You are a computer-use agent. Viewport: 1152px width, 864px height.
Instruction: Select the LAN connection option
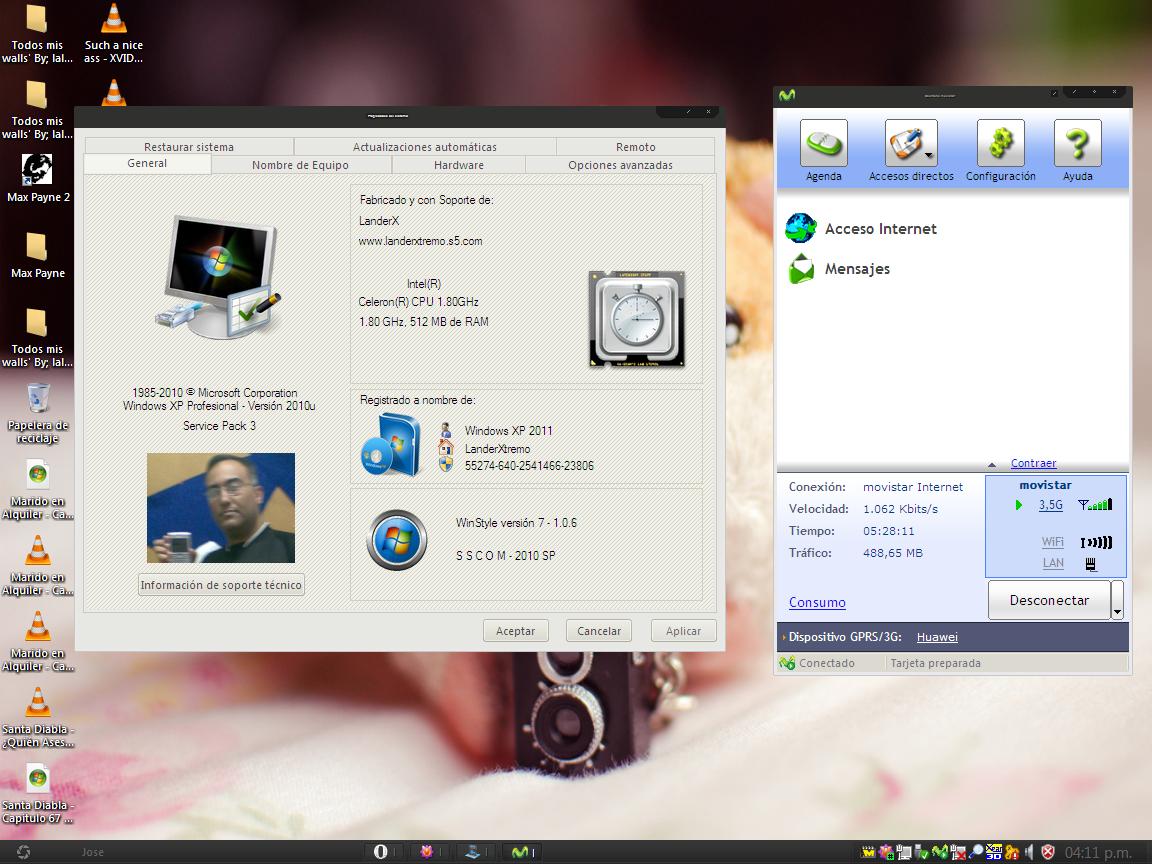coord(1053,564)
